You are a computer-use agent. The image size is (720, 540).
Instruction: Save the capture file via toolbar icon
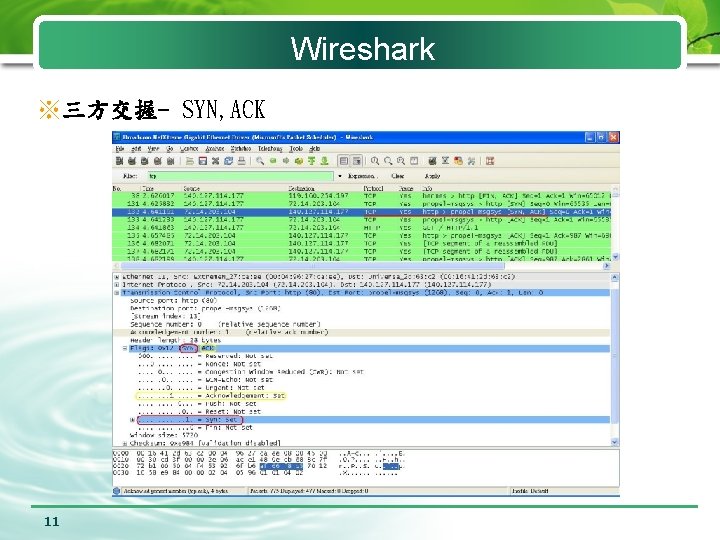coord(202,161)
